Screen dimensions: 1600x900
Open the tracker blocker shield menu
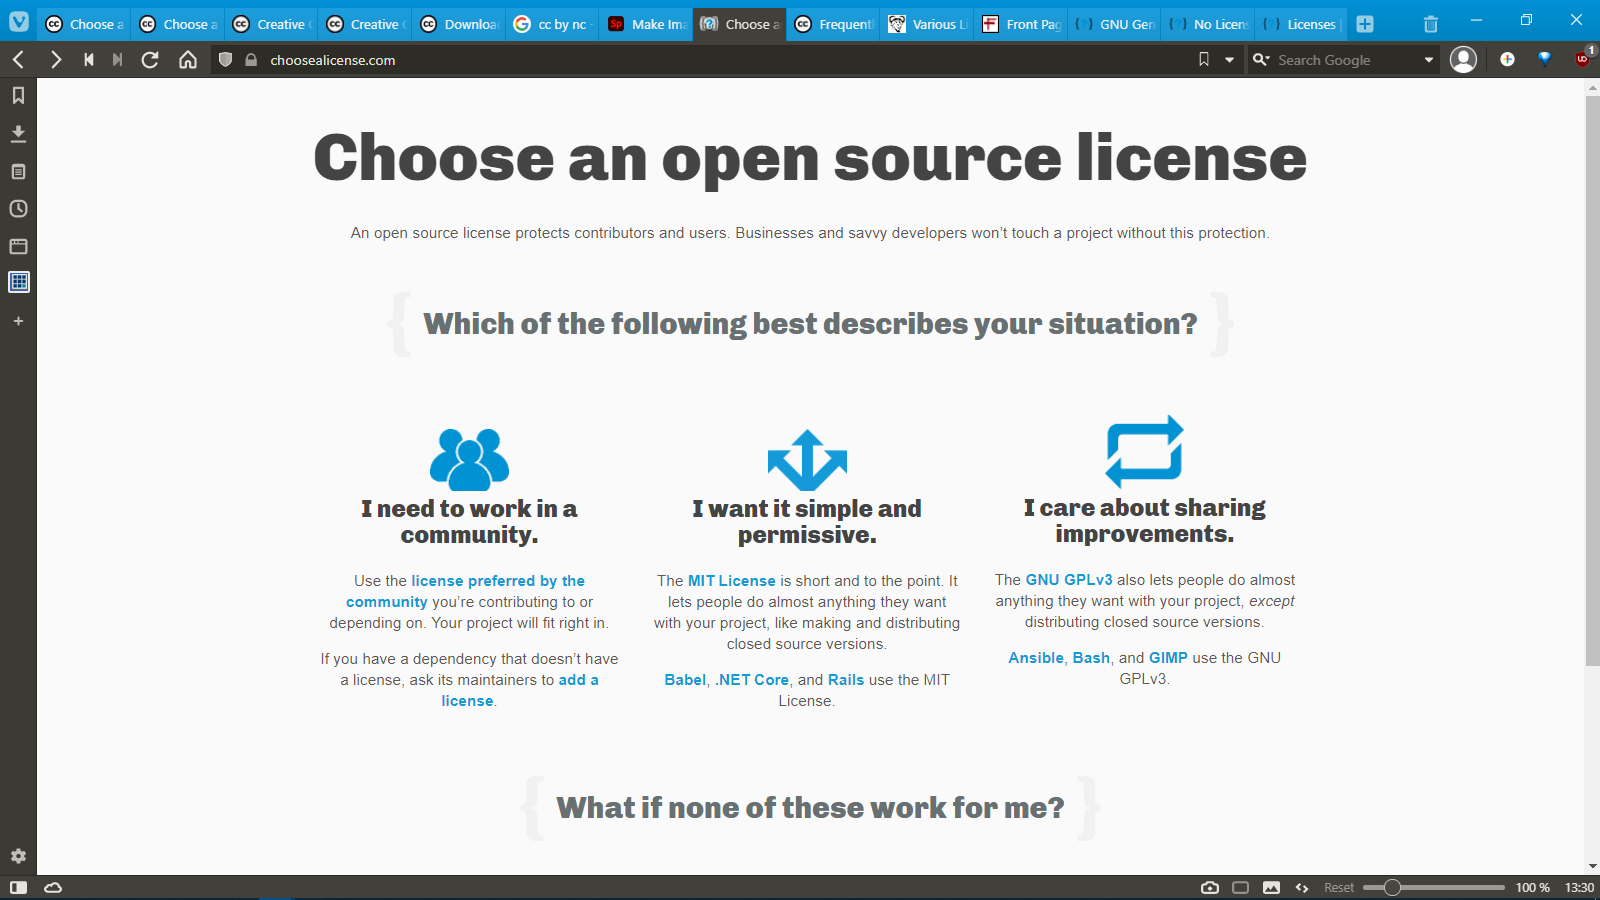pos(225,60)
